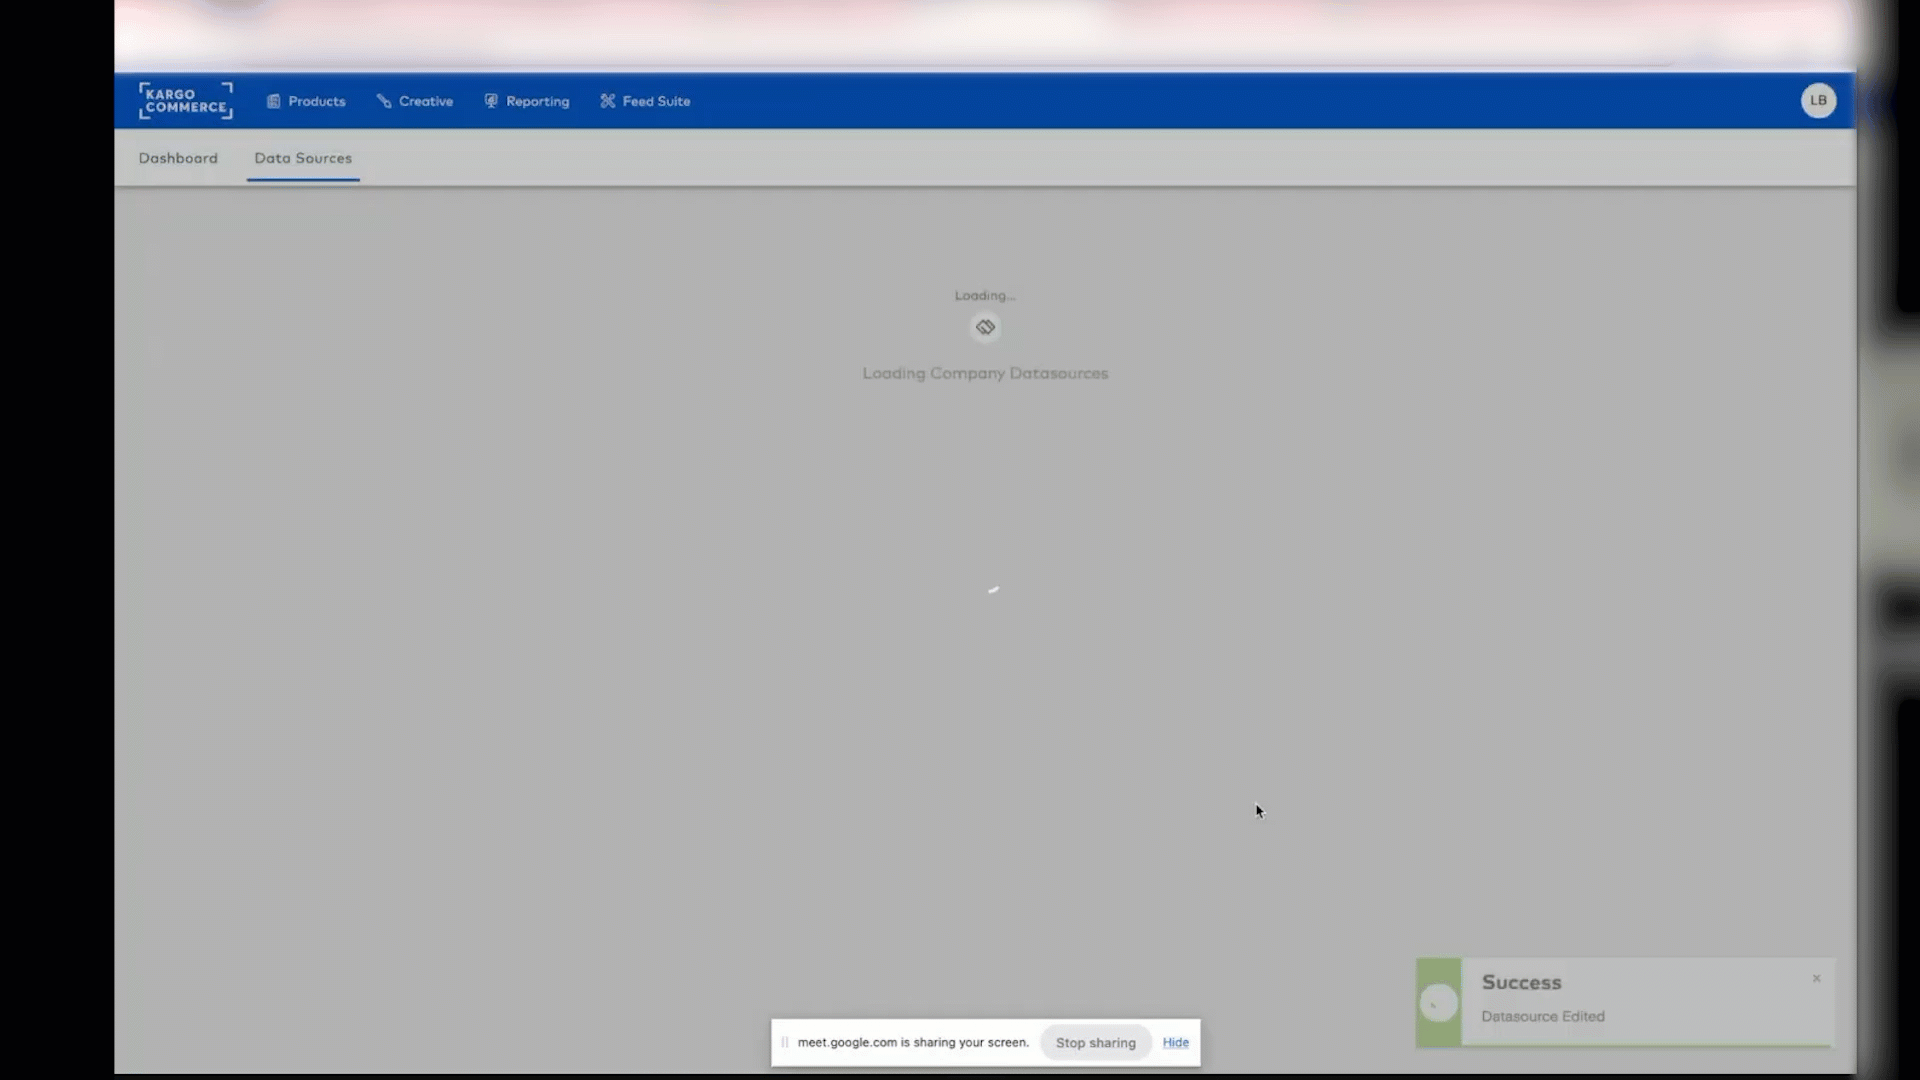
Task: Click the Datasource Edited notification
Action: pyautogui.click(x=1543, y=1016)
